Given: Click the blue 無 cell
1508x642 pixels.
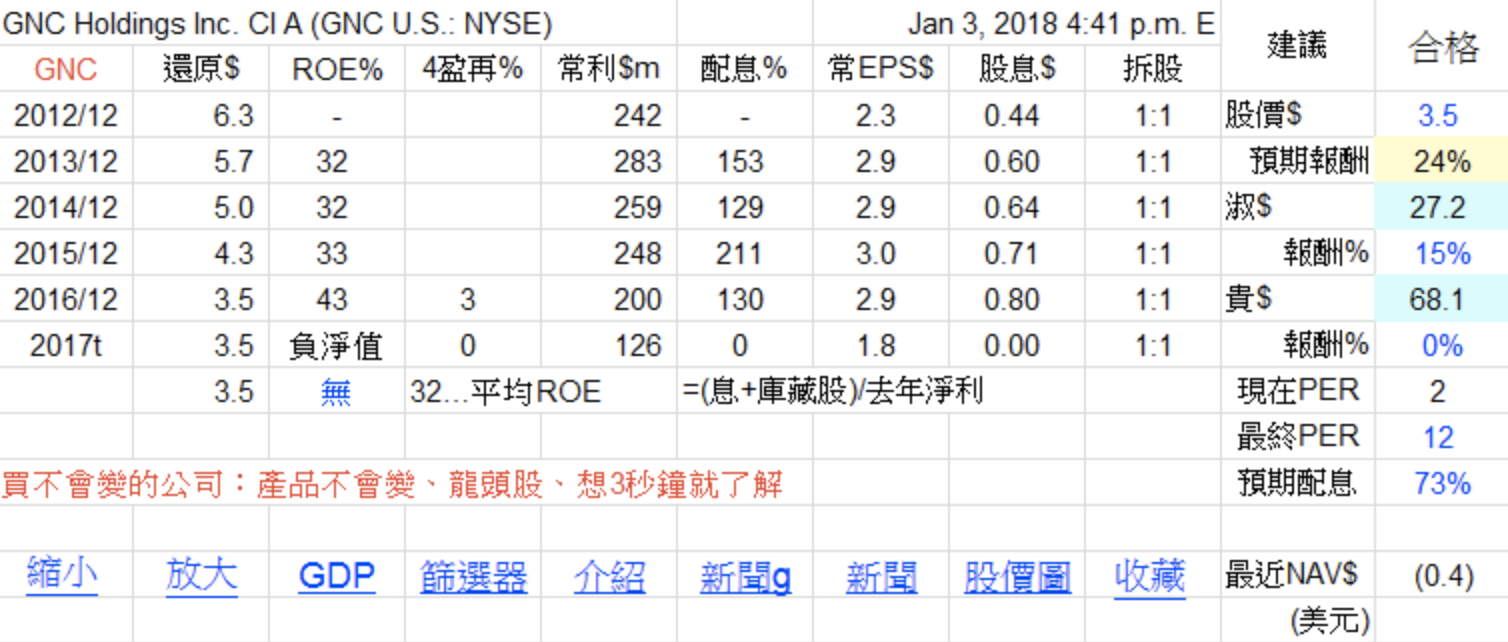Looking at the screenshot, I should 337,391.
